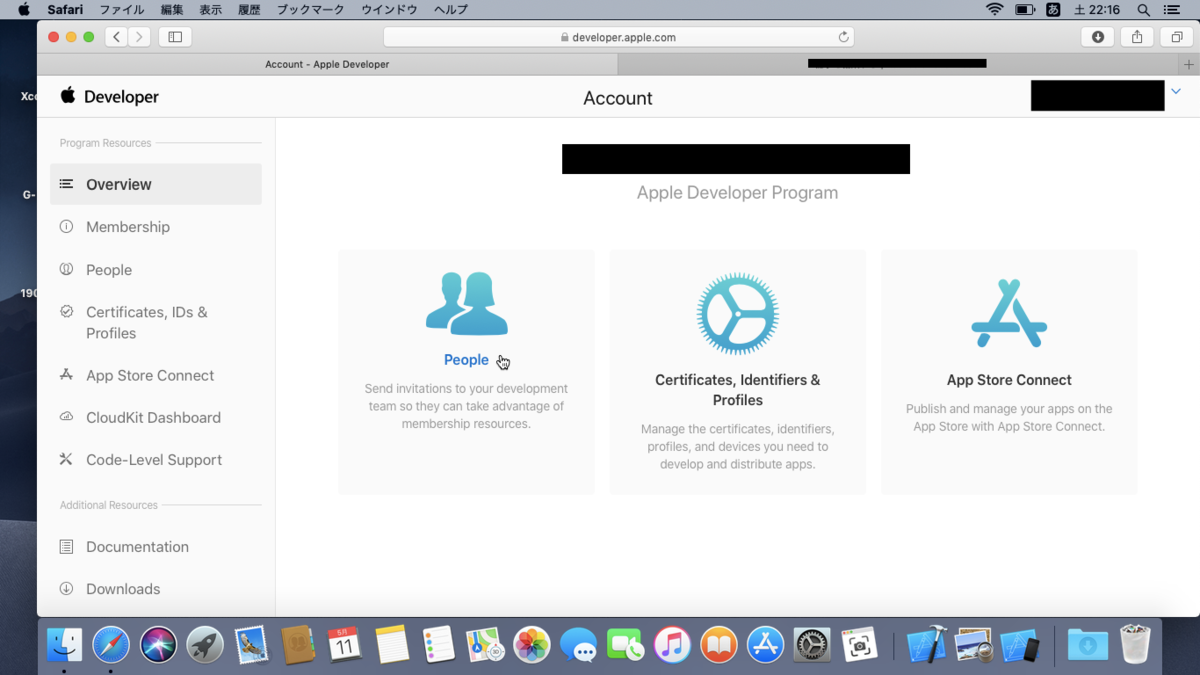Launch Xcode from the Dock
The width and height of the screenshot is (1200, 675).
(926, 645)
